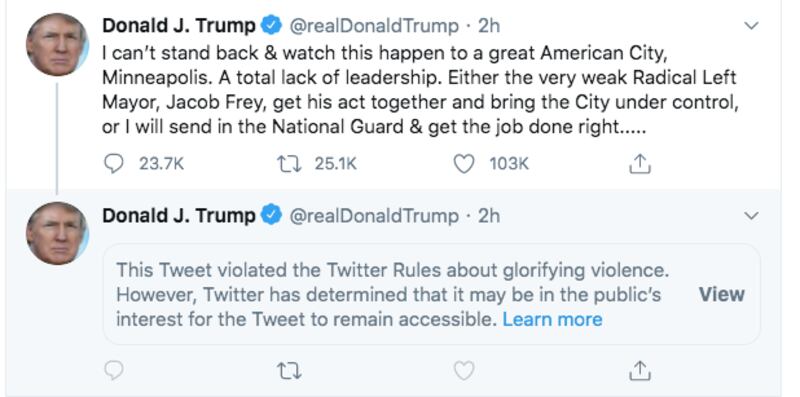Click View to reveal the hidden tweet
The width and height of the screenshot is (800, 397).
coord(721,294)
